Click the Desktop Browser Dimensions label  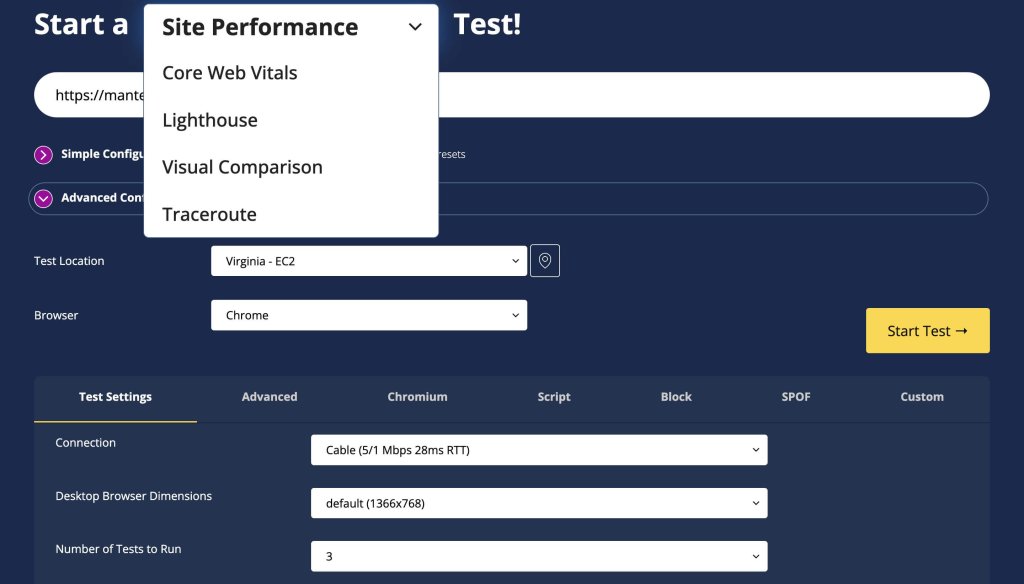pyautogui.click(x=133, y=496)
